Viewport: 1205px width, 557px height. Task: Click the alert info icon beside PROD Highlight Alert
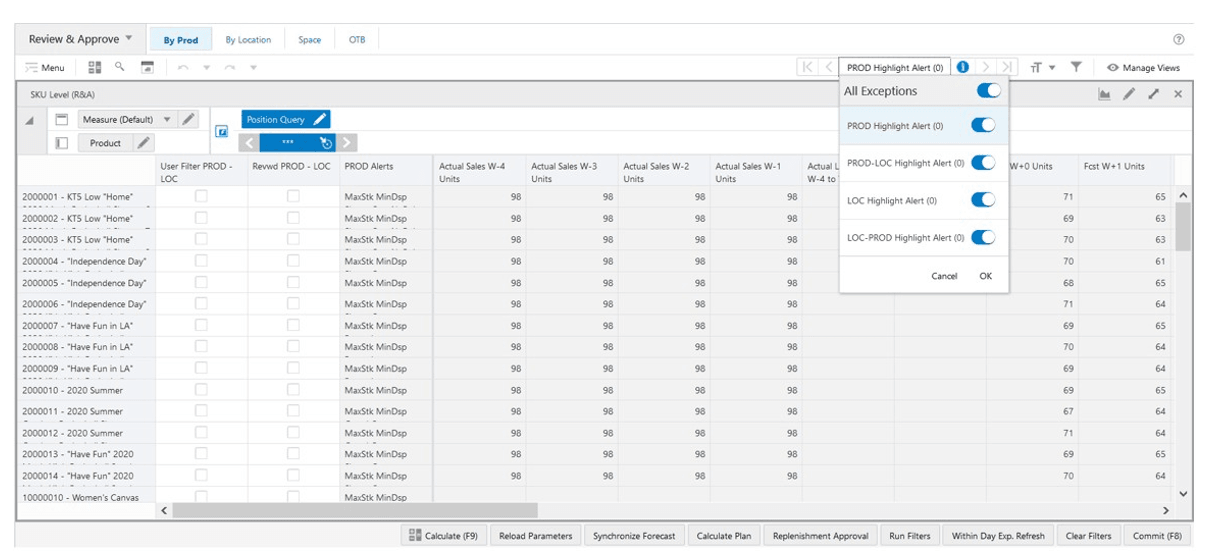point(962,67)
